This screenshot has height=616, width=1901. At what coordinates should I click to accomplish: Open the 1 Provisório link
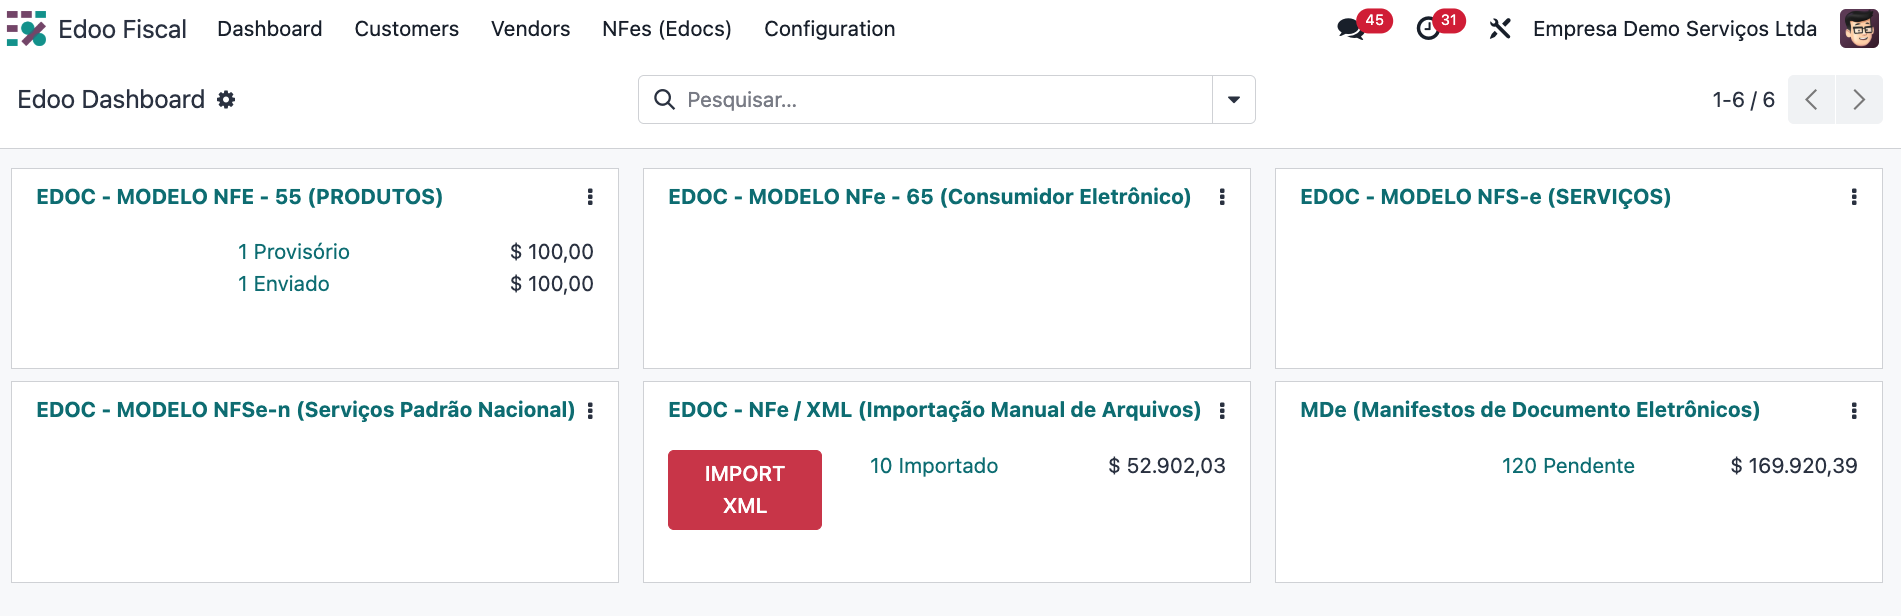pyautogui.click(x=294, y=252)
